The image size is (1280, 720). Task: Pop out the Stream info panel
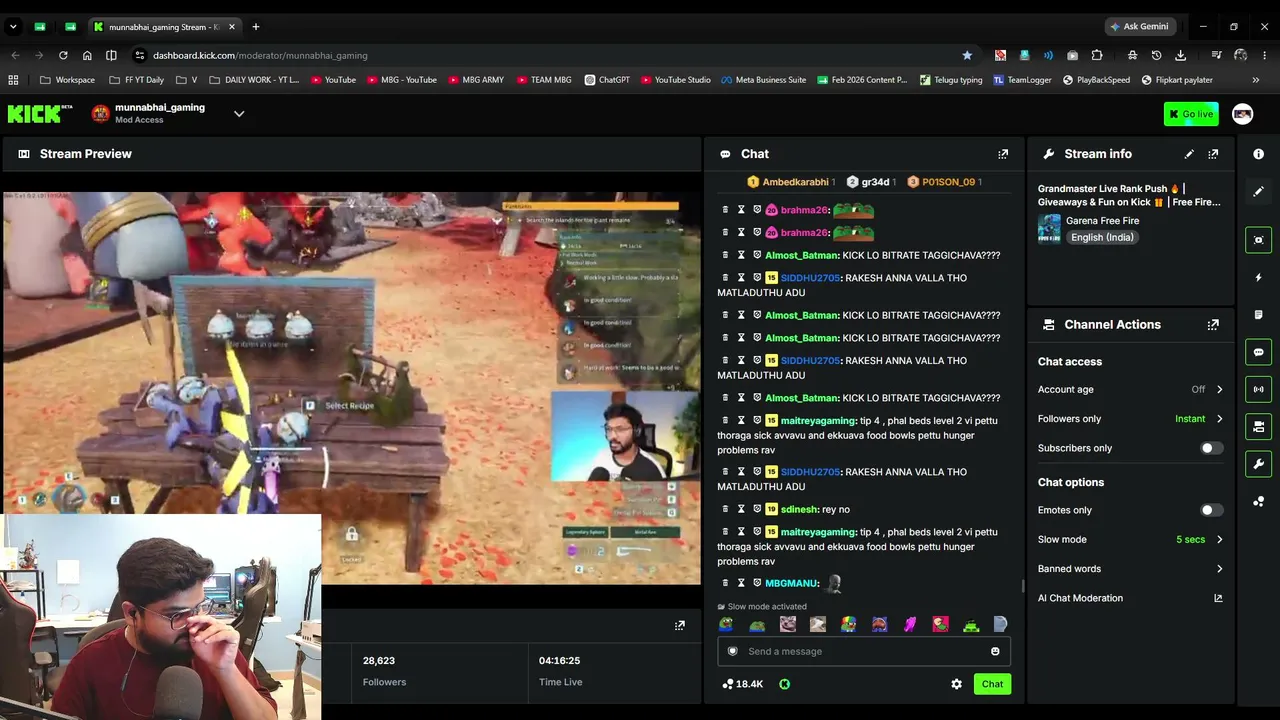[1213, 154]
